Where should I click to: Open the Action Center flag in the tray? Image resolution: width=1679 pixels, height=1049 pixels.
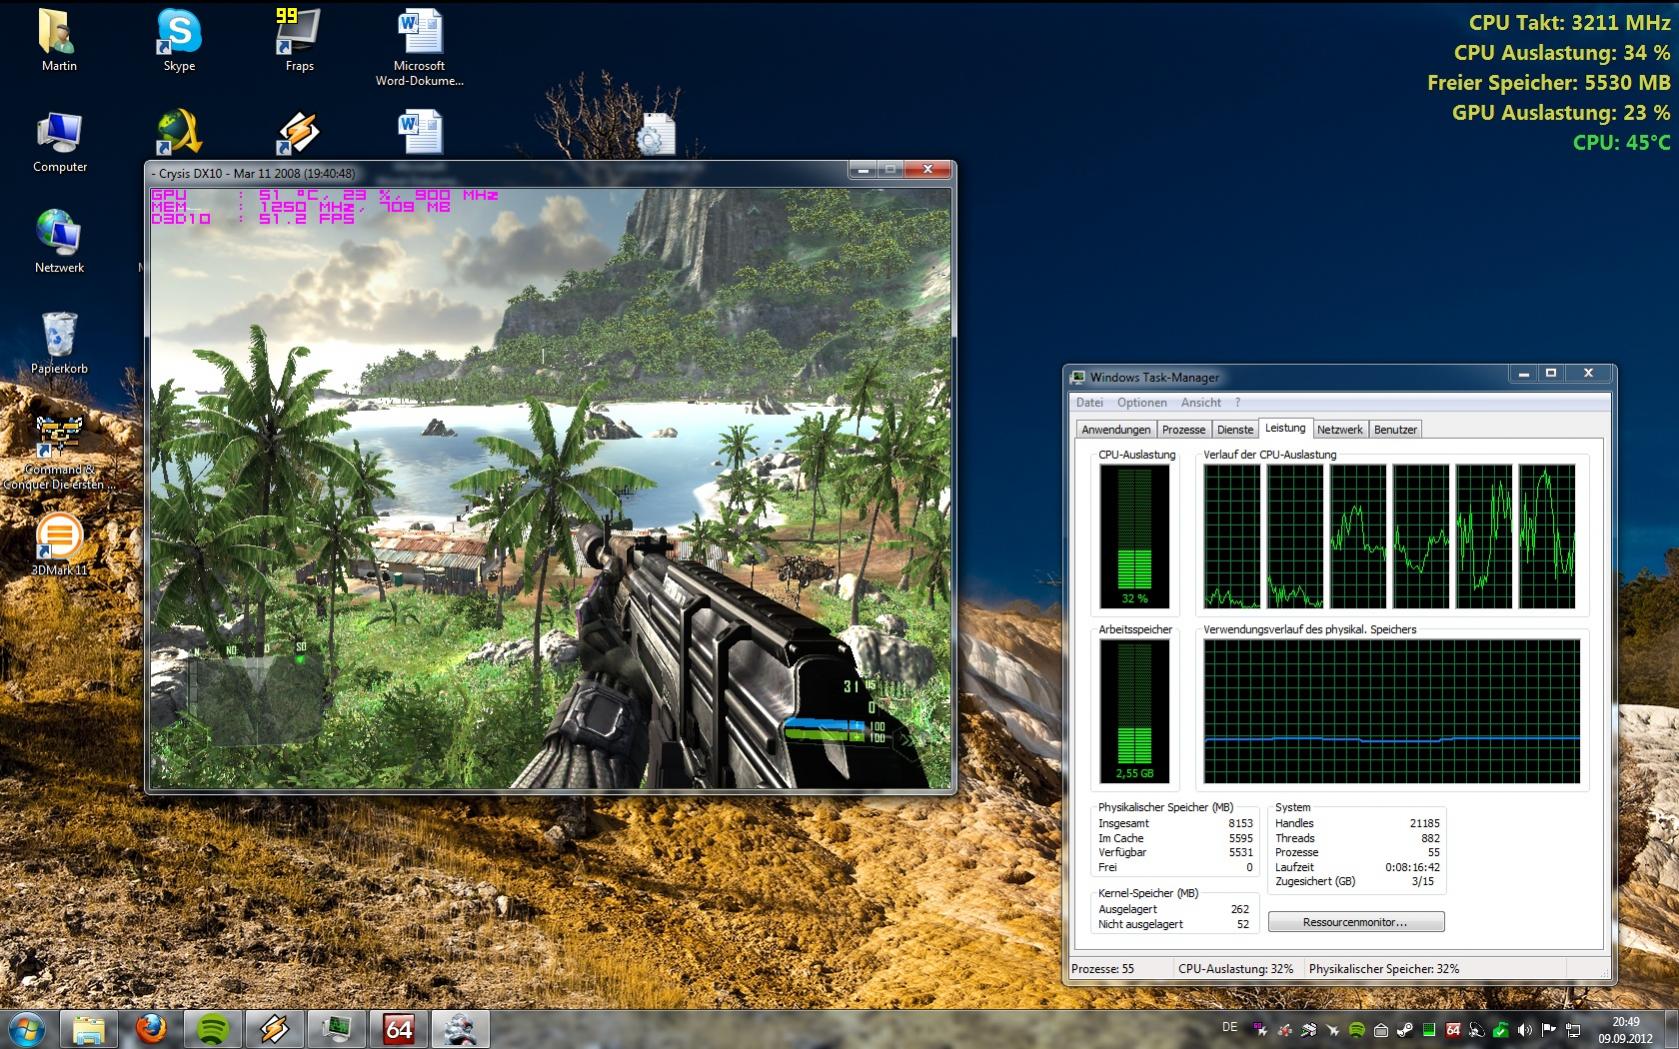point(1549,1029)
